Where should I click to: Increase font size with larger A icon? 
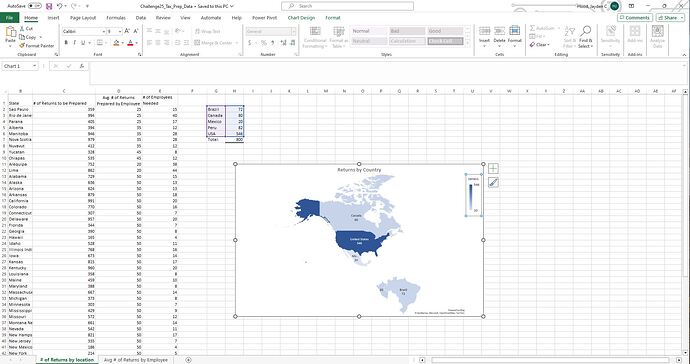[127, 31]
